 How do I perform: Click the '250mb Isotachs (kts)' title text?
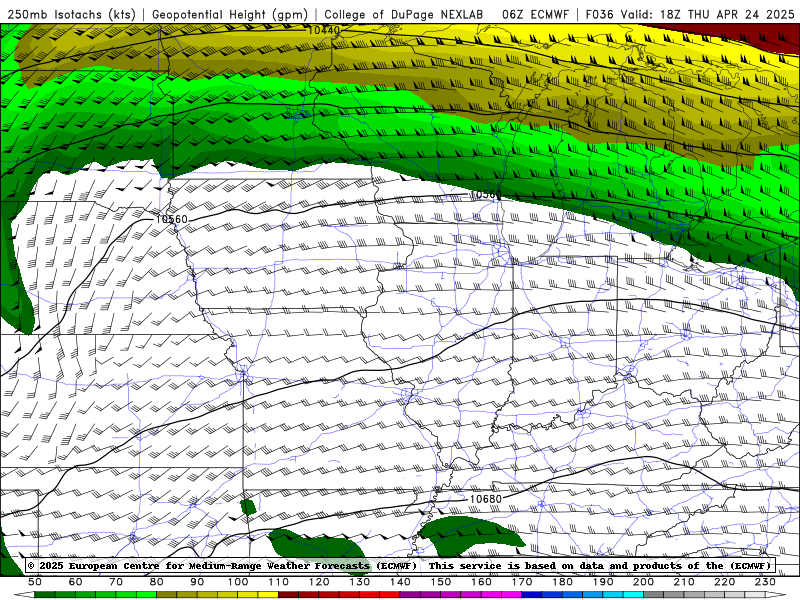(71, 14)
